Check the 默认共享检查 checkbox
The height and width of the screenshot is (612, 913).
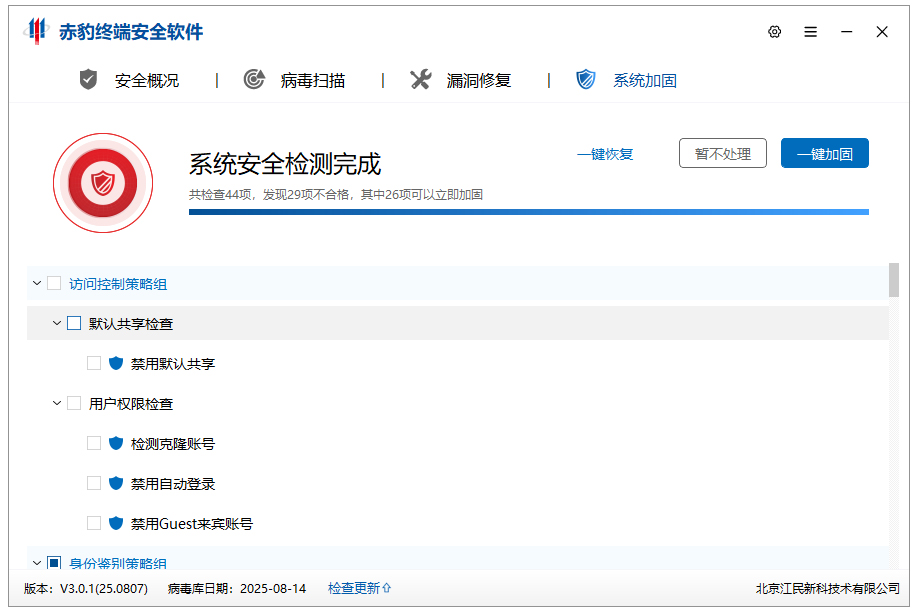[74, 323]
